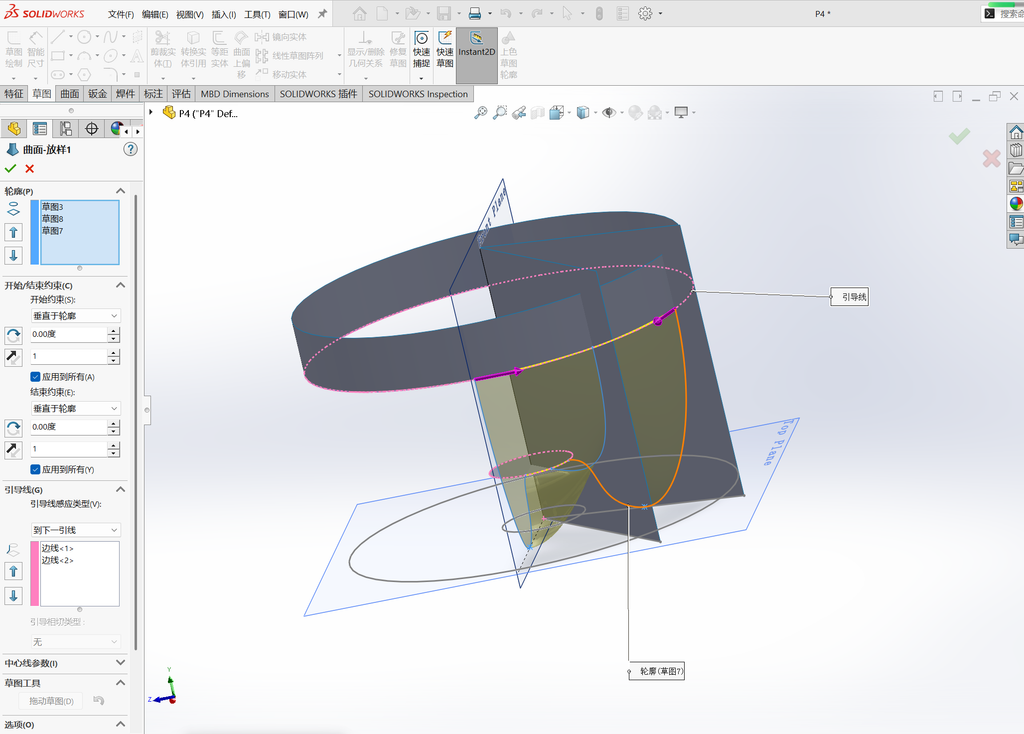
Task: Switch to the 曲面 ribbon tab
Action: click(70, 93)
